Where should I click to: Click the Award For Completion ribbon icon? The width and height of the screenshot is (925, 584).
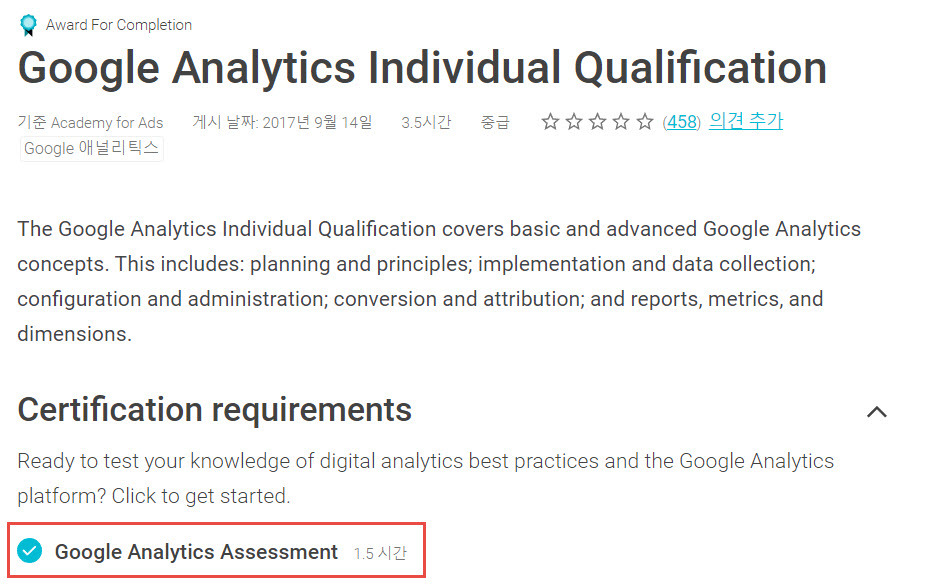(x=28, y=25)
